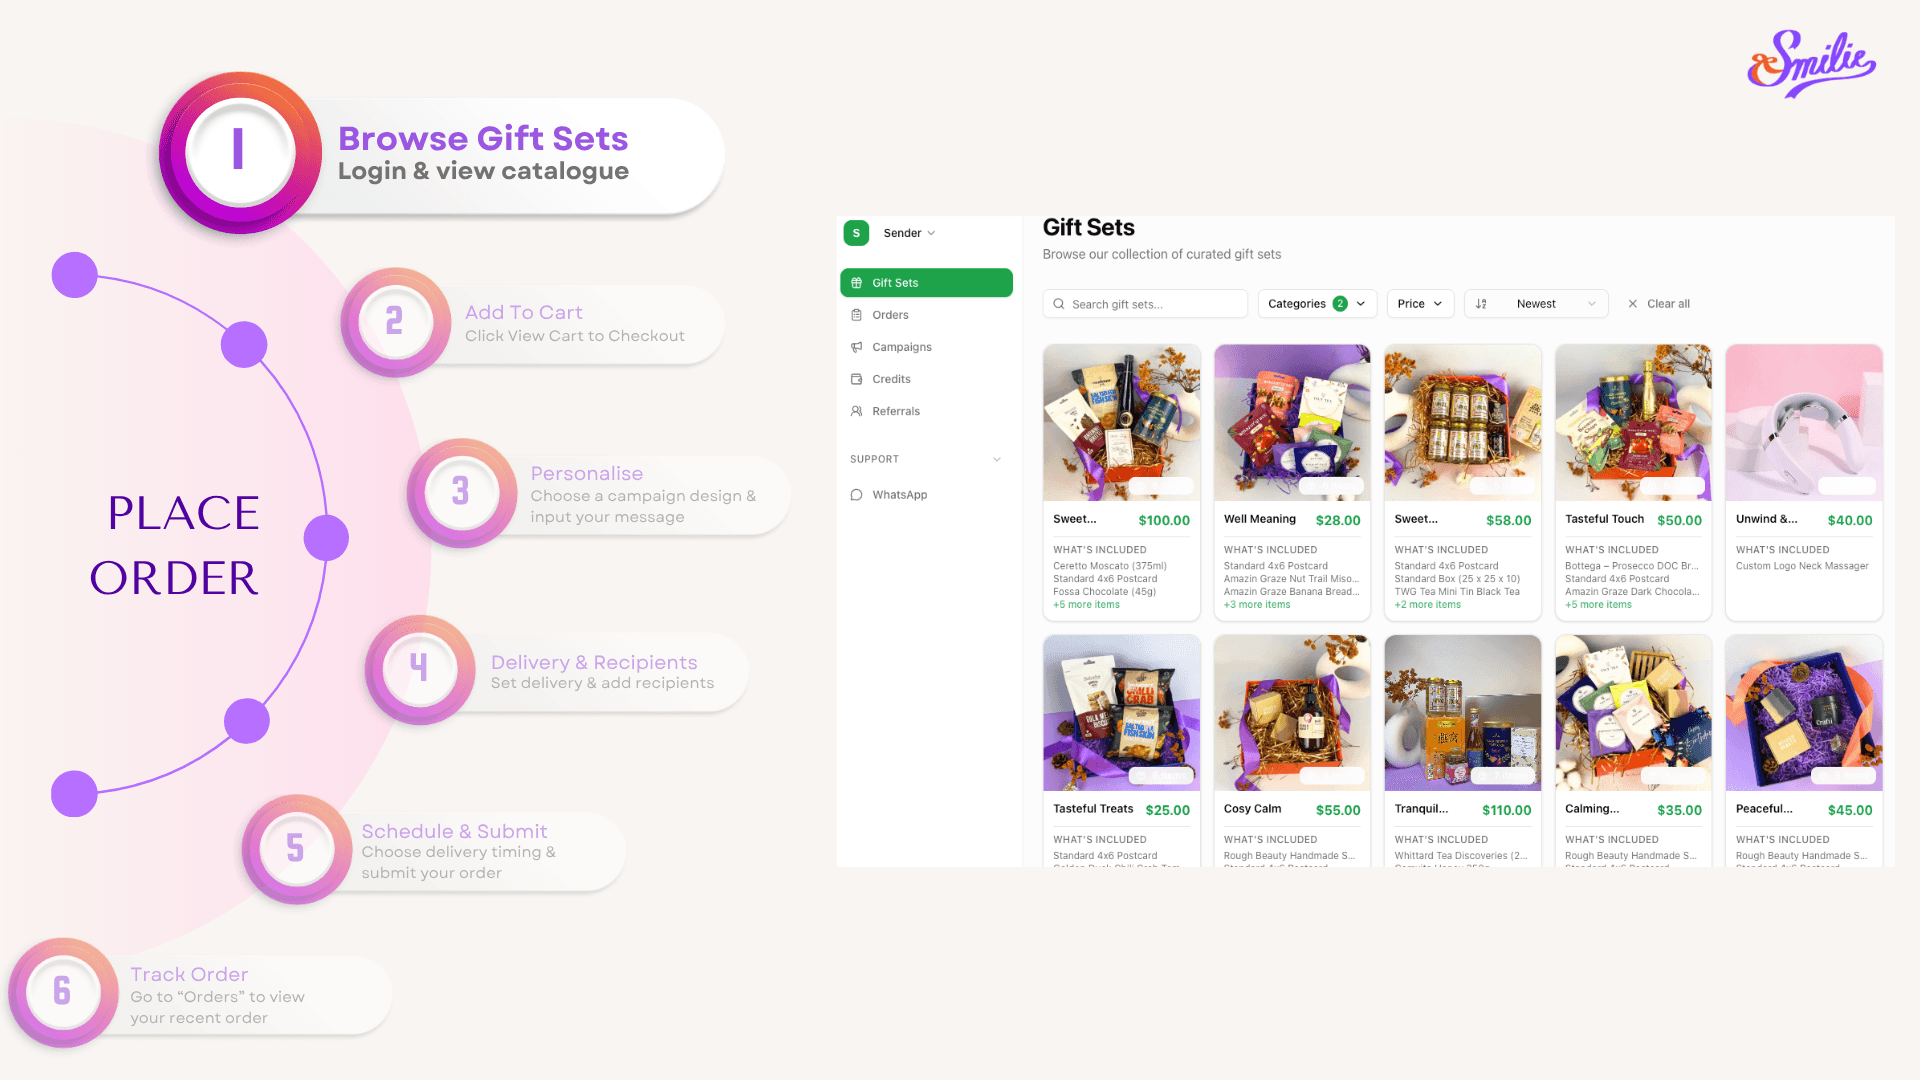Open the Cosy Calm gift set thumbnail
Viewport: 1920px width, 1080px height.
pos(1291,712)
